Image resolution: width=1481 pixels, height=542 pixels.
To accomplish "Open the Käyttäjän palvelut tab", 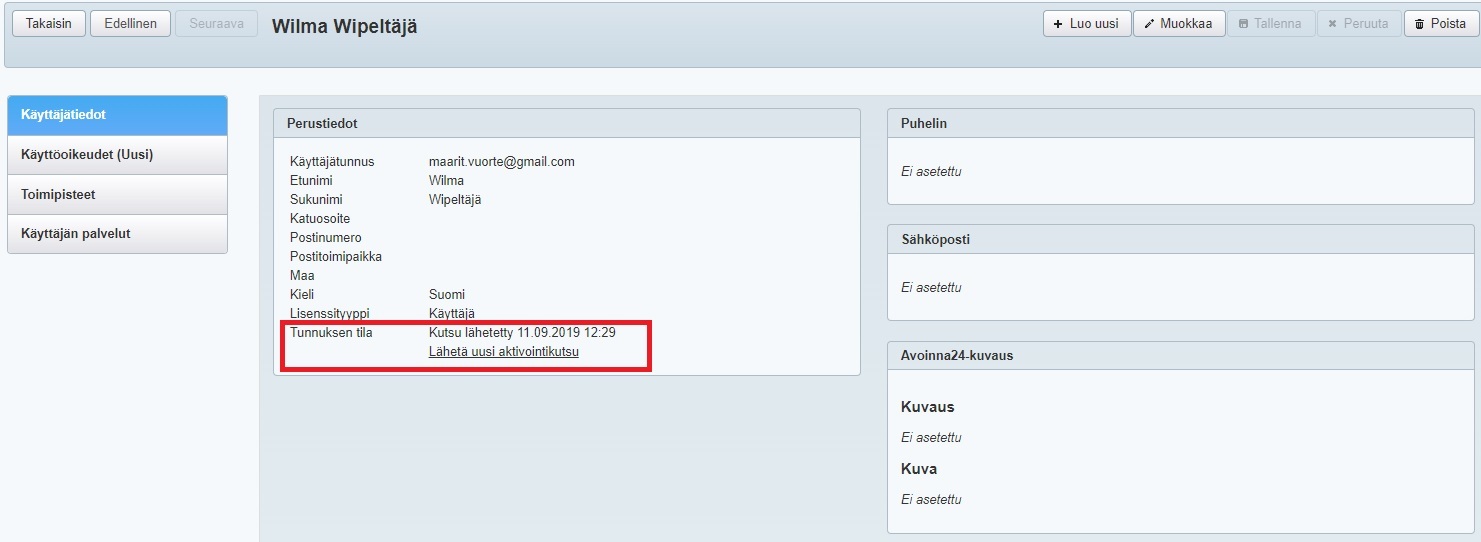I will [x=117, y=234].
